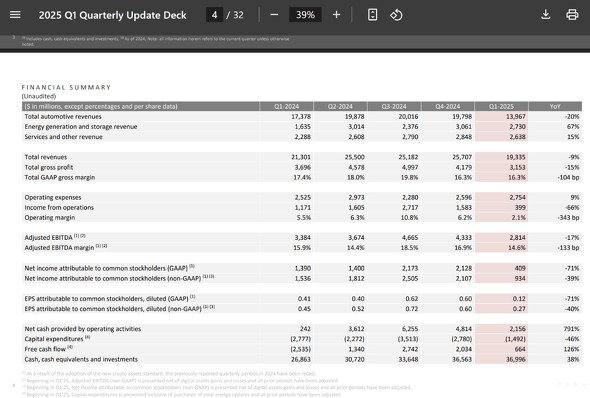This screenshot has width=590, height=398.
Task: Select the FINANCIAL SUMMARY heading
Action: (66, 87)
